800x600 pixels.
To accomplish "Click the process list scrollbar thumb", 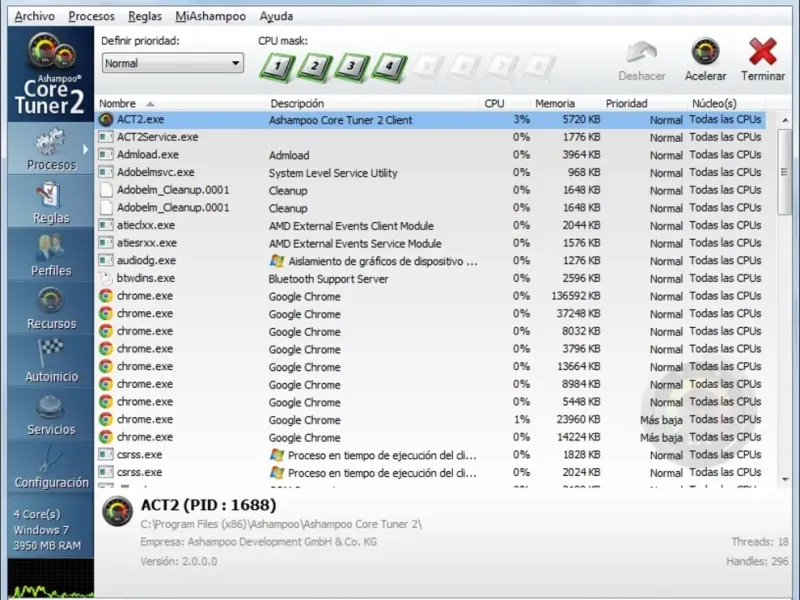I will coord(784,172).
